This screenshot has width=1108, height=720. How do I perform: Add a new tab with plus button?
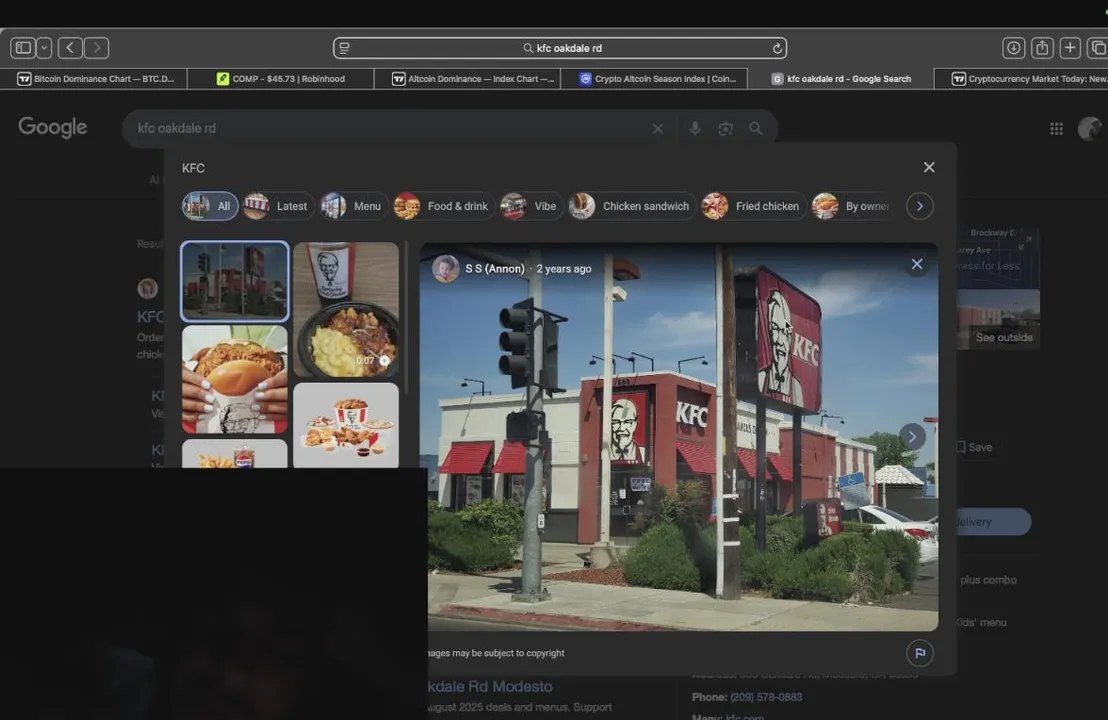1070,48
